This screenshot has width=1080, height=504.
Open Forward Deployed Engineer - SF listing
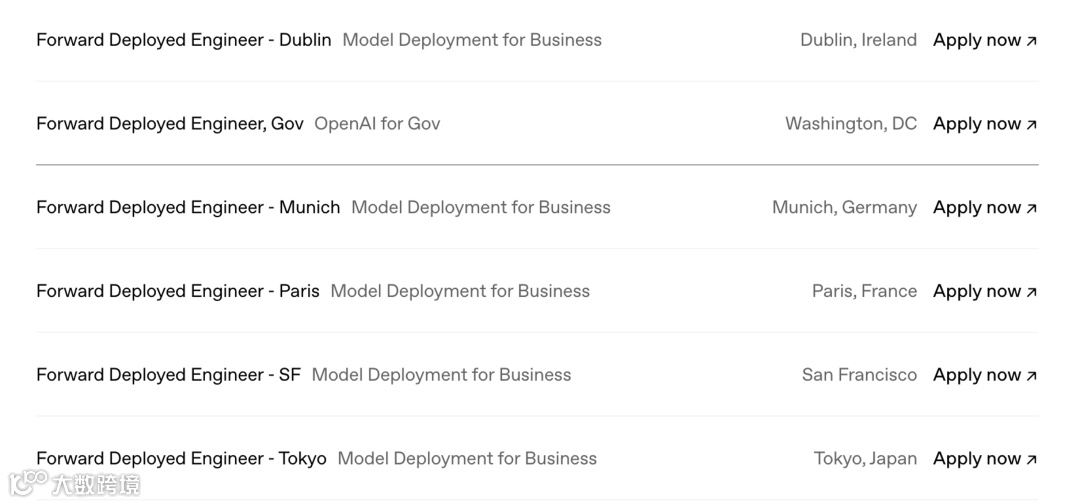(168, 375)
